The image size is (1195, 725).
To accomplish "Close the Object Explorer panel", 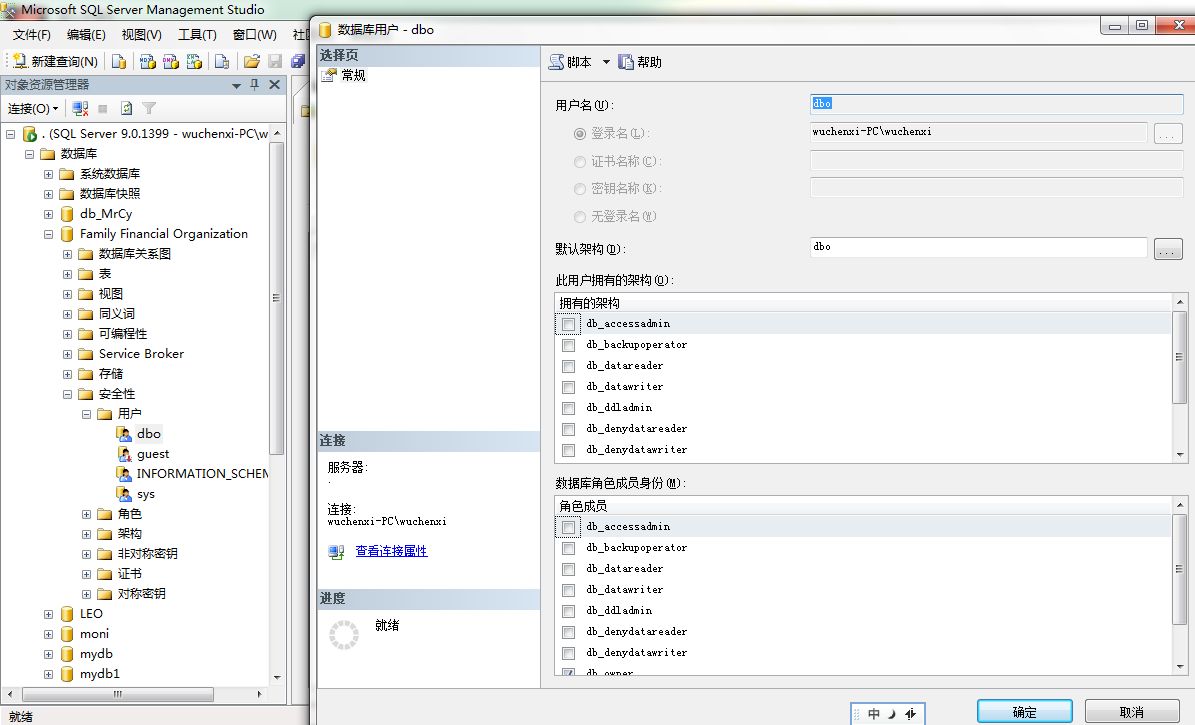I will [x=274, y=85].
